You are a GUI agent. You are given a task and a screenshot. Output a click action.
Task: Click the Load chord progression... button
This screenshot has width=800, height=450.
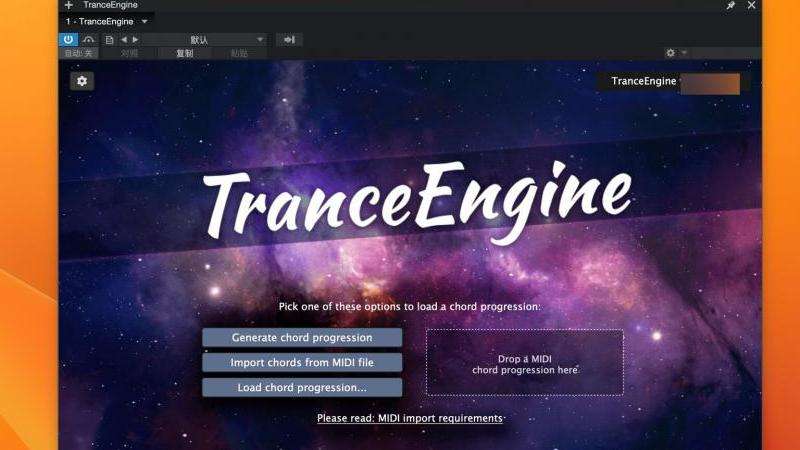(x=302, y=388)
